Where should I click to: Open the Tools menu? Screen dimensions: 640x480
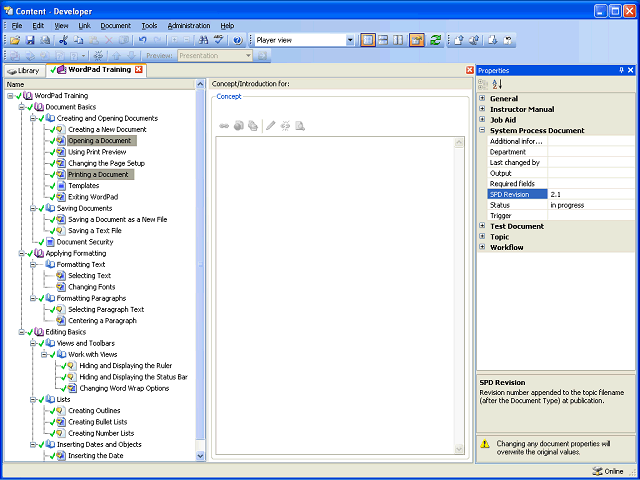tap(149, 26)
